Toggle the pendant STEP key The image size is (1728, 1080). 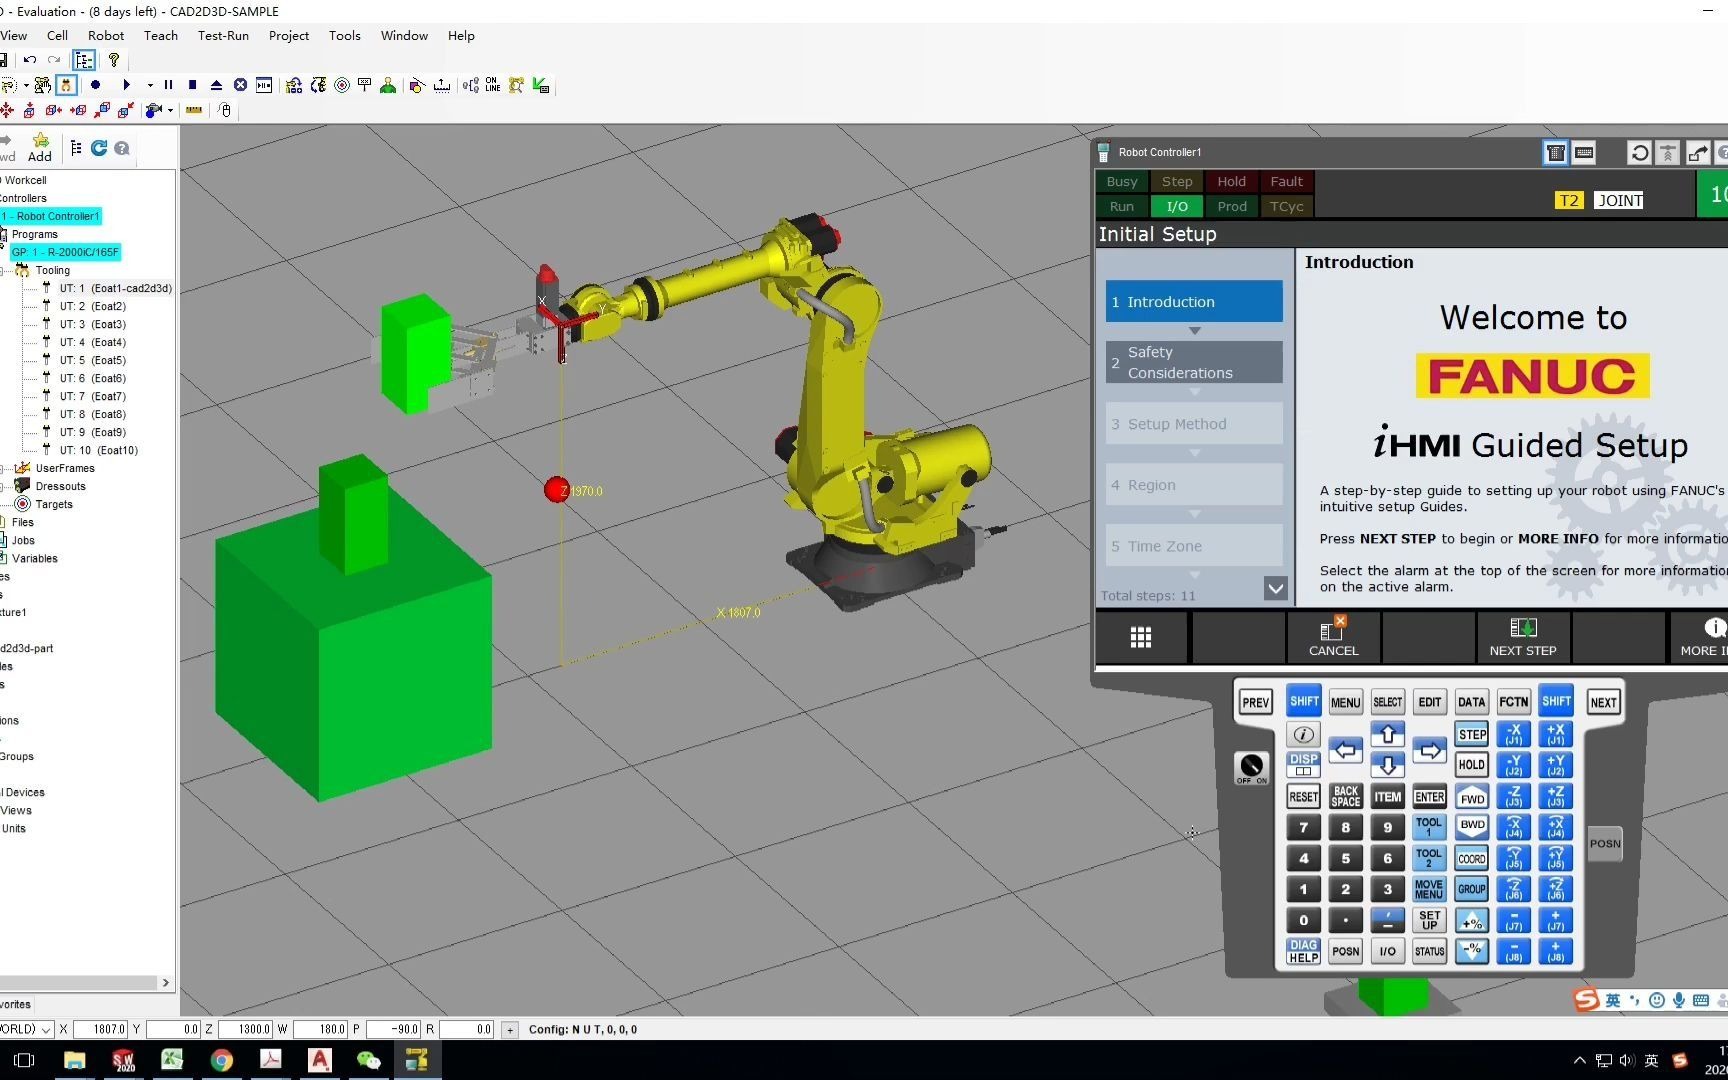(x=1472, y=734)
